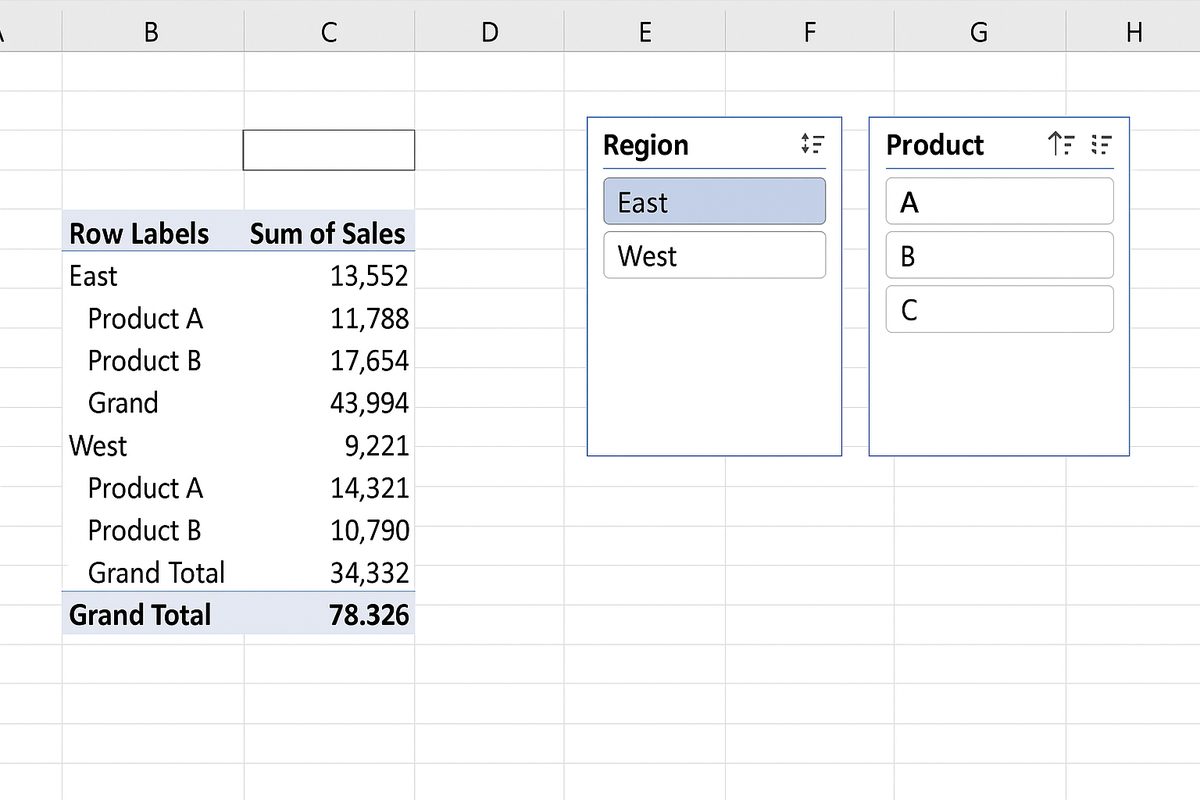Select product C in the Product slicer
1200x800 pixels.
(x=1000, y=309)
